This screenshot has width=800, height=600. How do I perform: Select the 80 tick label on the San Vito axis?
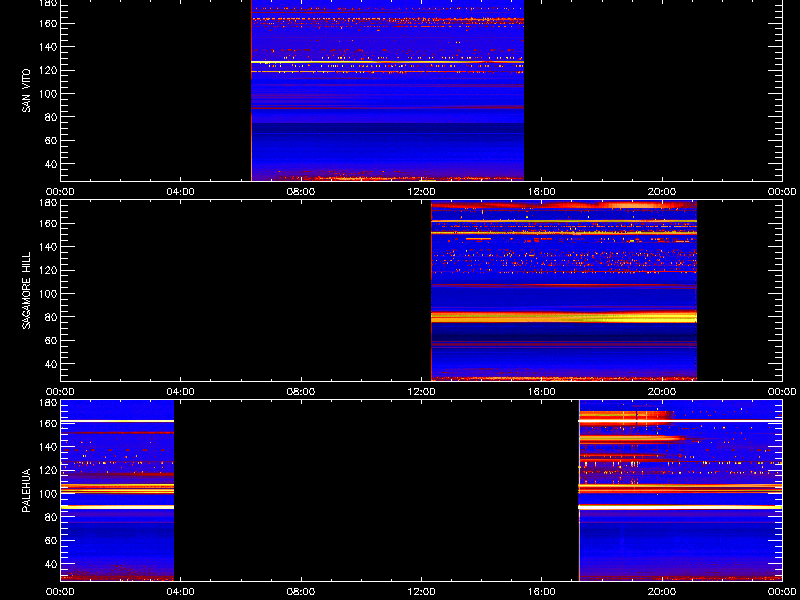[x=51, y=117]
